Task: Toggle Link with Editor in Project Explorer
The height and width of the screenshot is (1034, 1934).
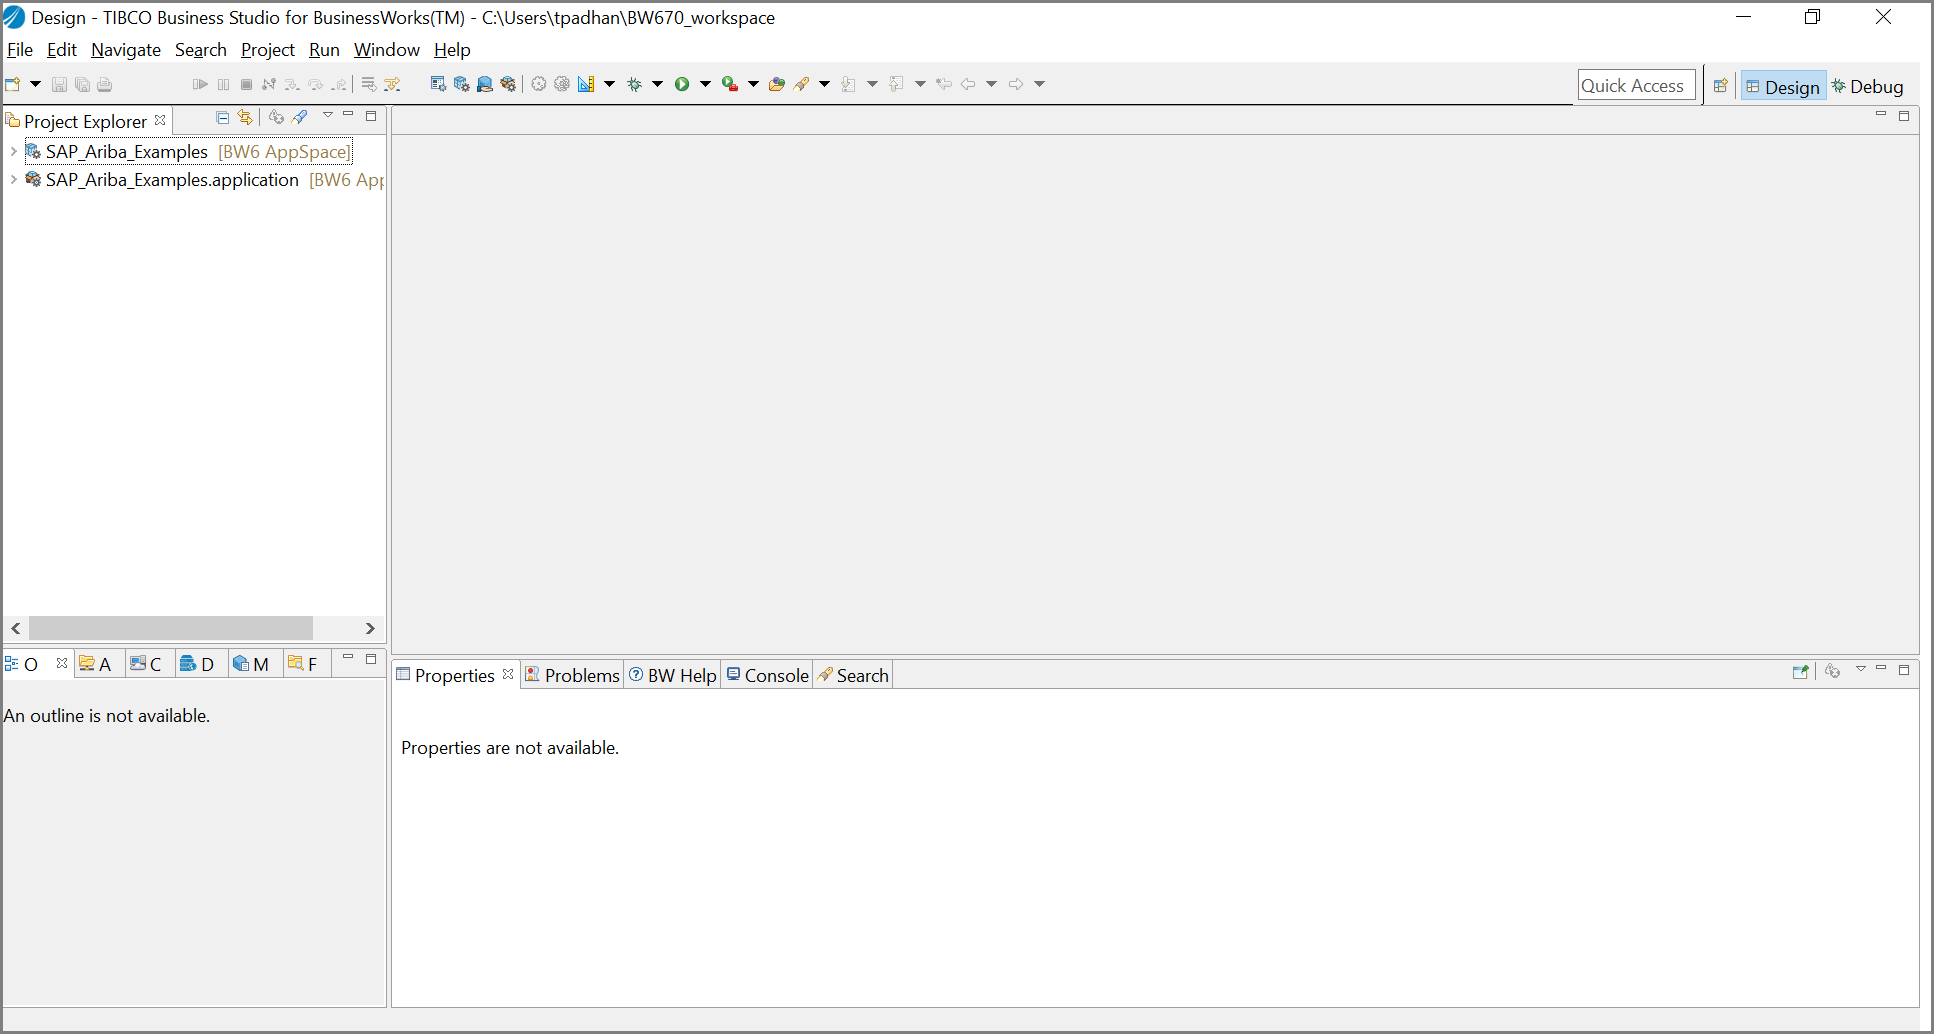Action: pyautogui.click(x=245, y=117)
